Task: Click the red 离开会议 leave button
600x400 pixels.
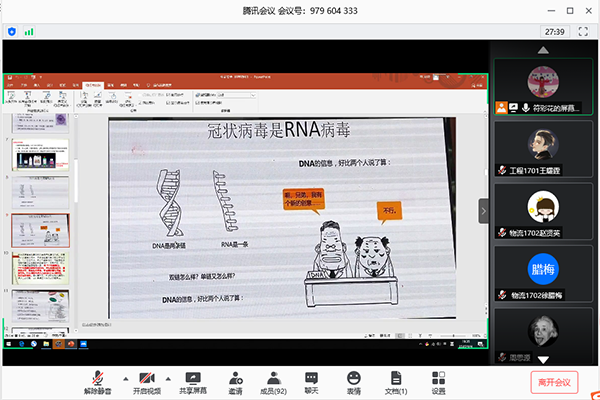Action: coord(554,381)
